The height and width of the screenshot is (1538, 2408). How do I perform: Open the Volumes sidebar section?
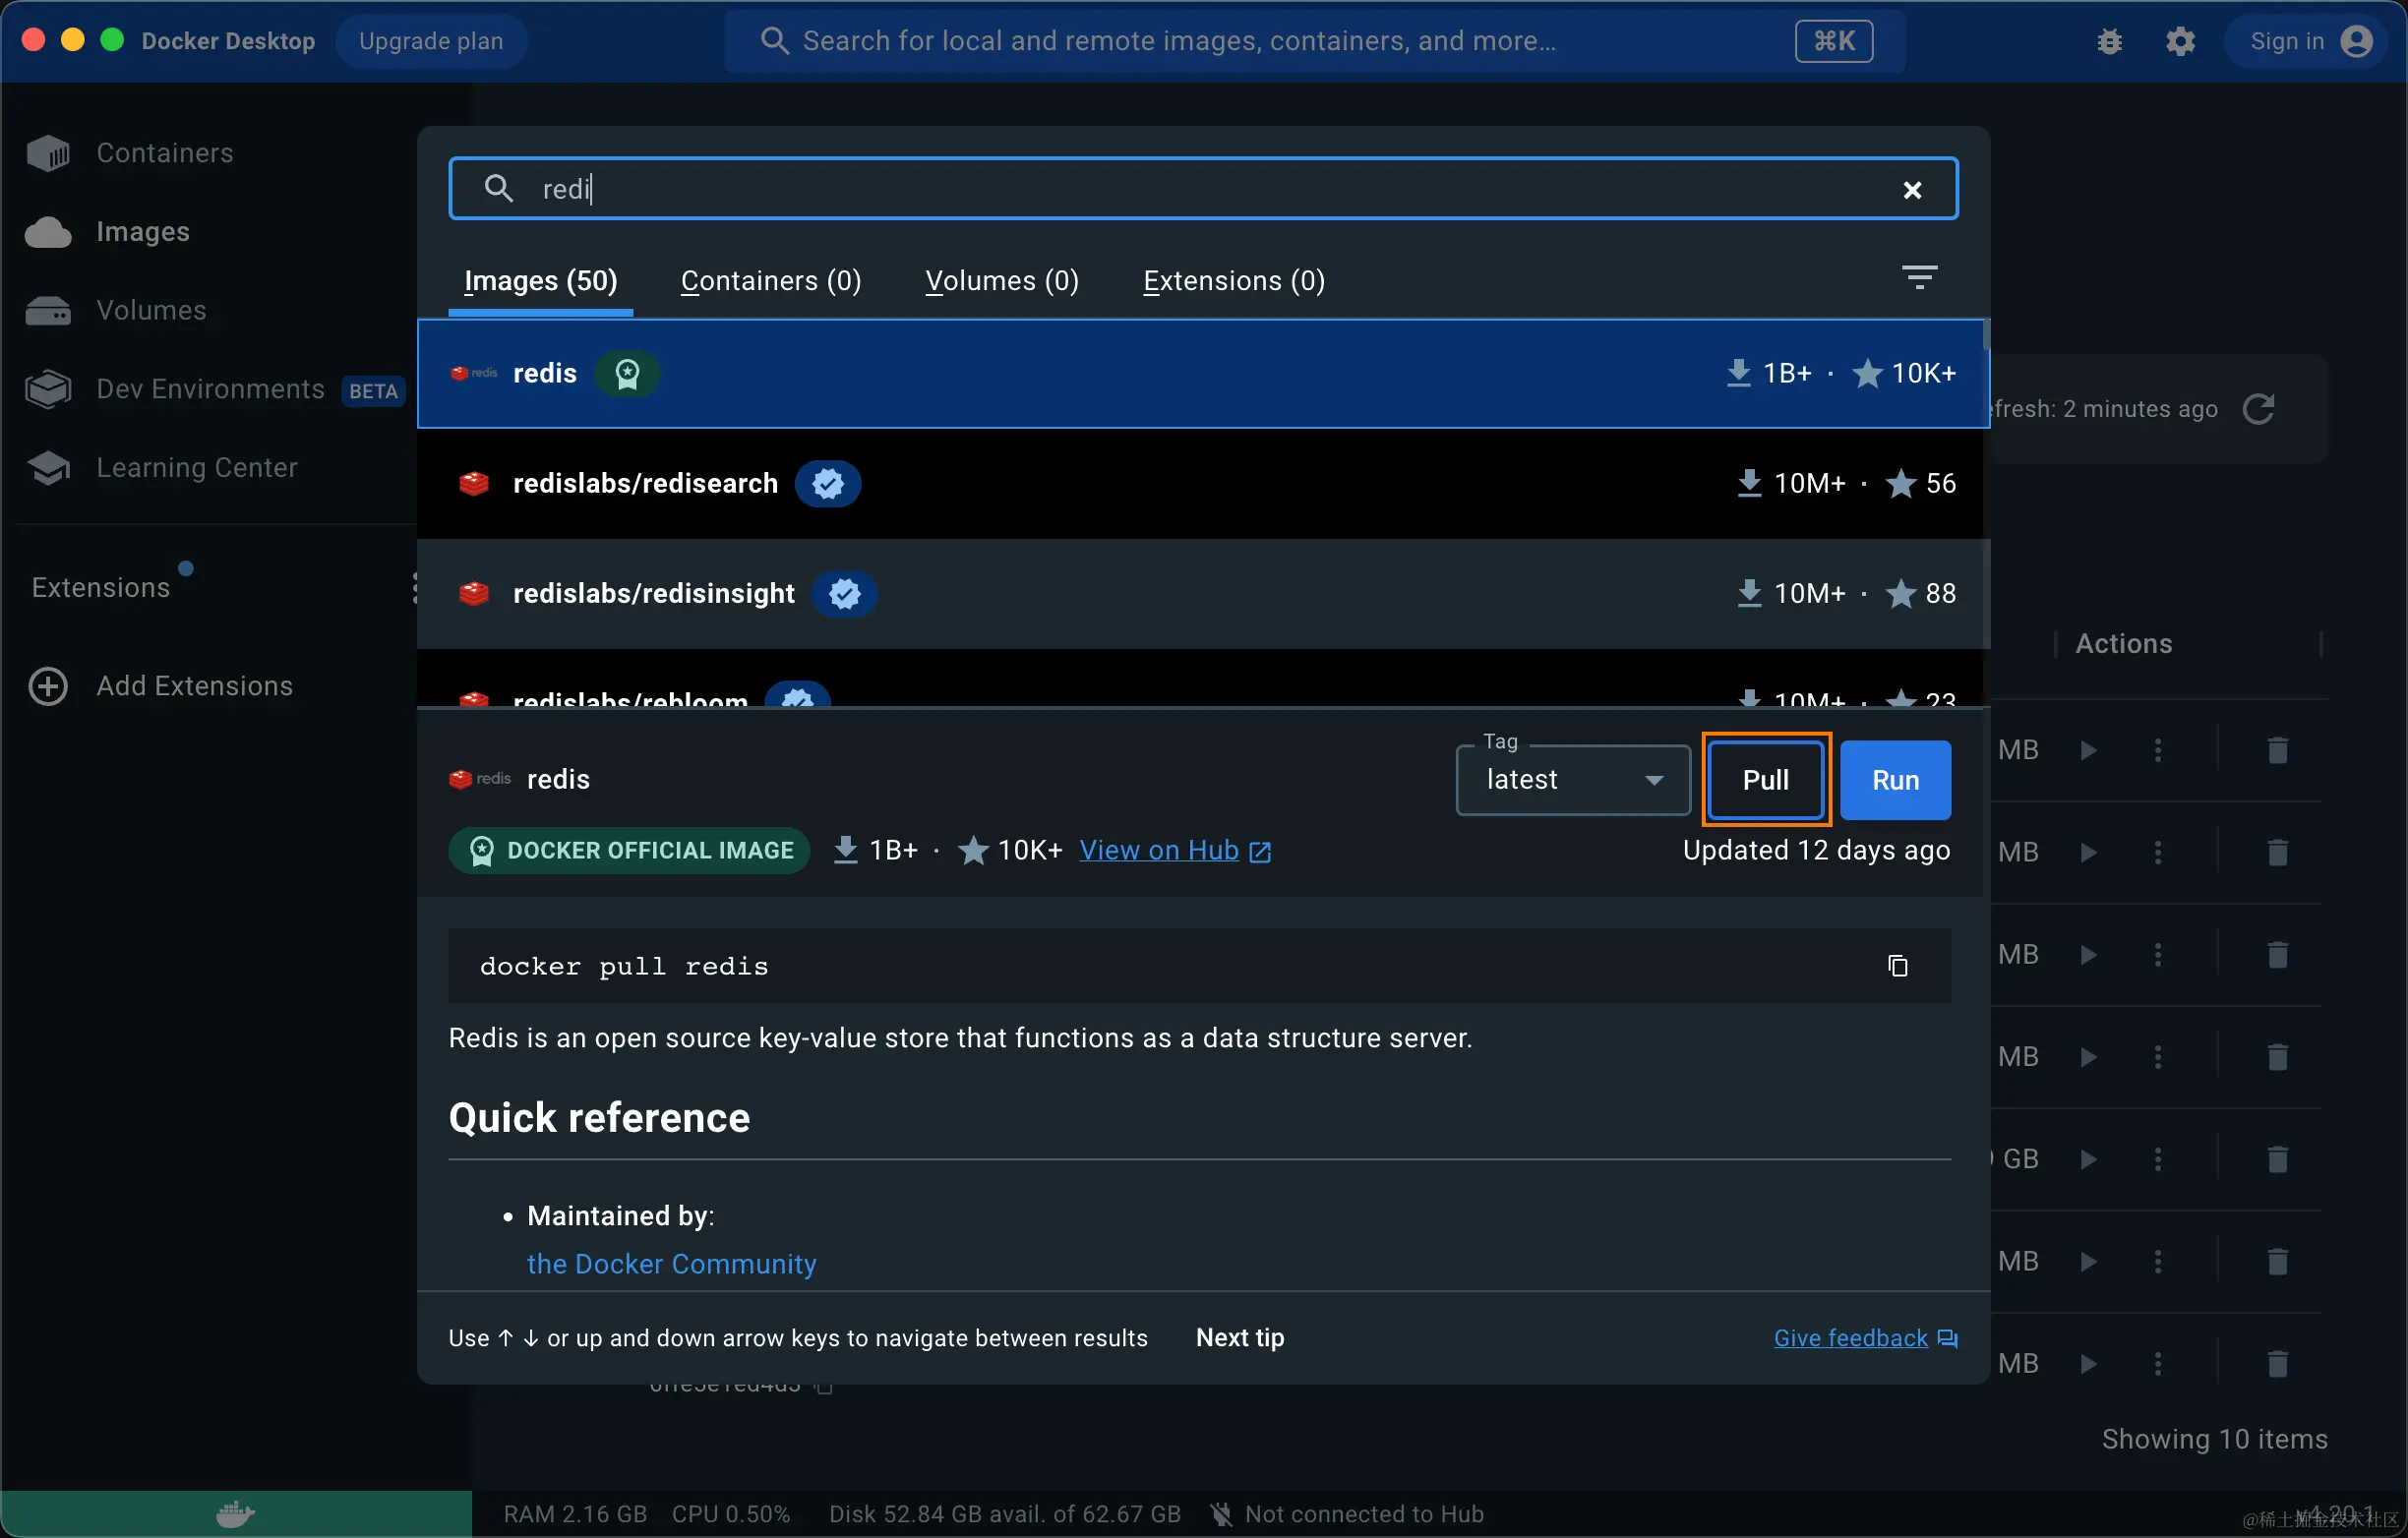(116, 310)
